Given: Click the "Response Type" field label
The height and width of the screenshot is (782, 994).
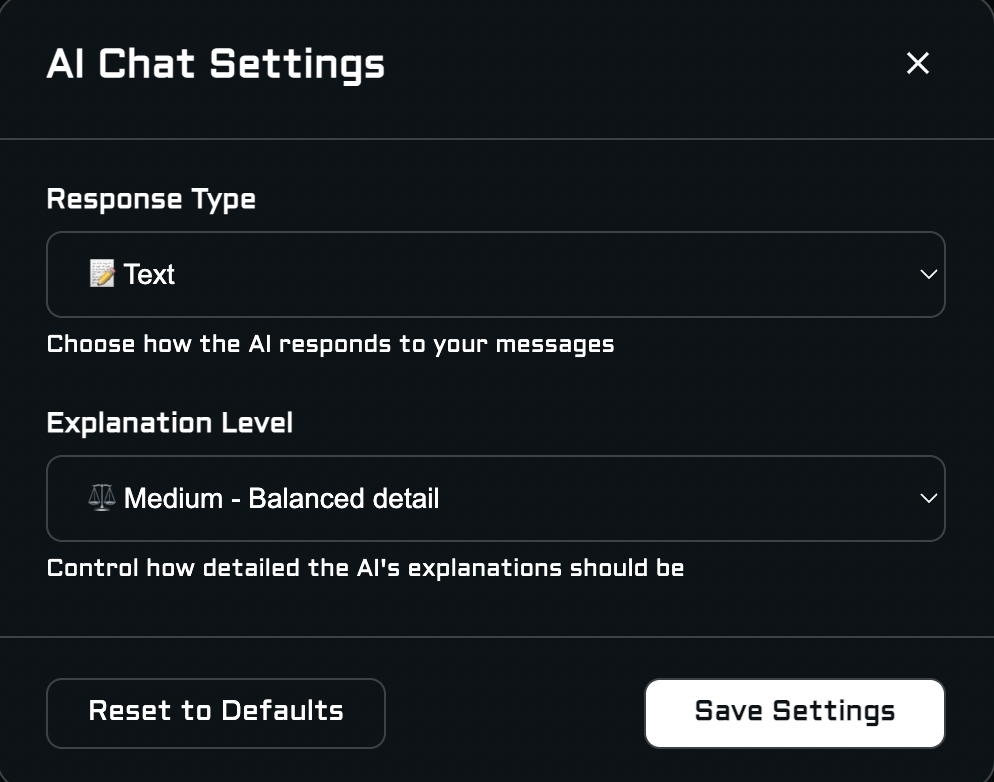Looking at the screenshot, I should (x=151, y=199).
